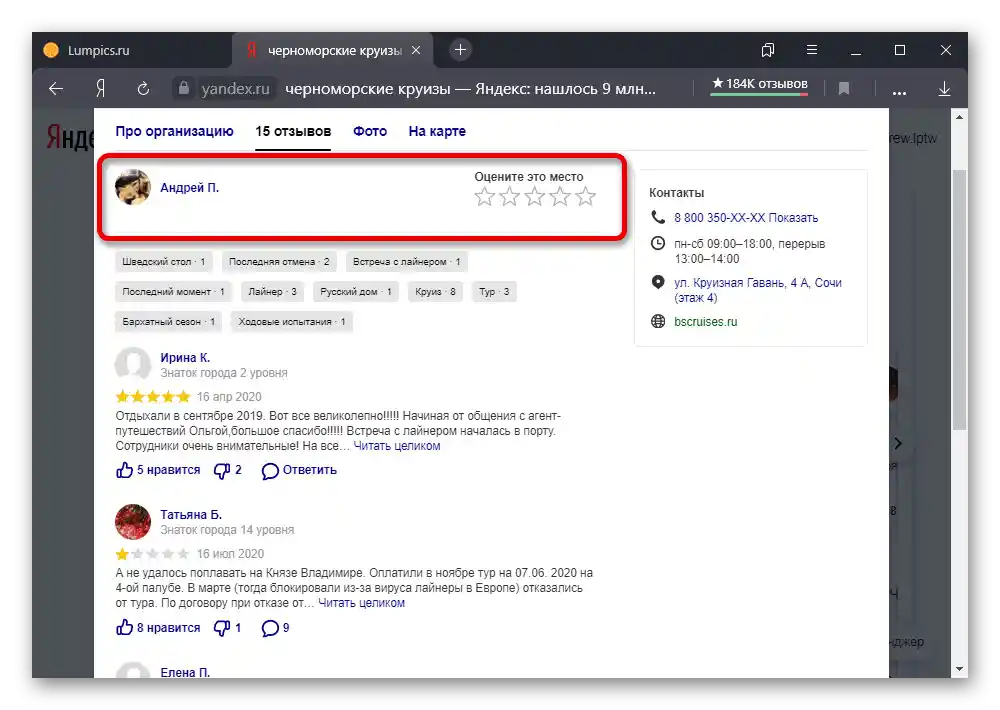Open Ирина К. reviewer profile

click(185, 358)
